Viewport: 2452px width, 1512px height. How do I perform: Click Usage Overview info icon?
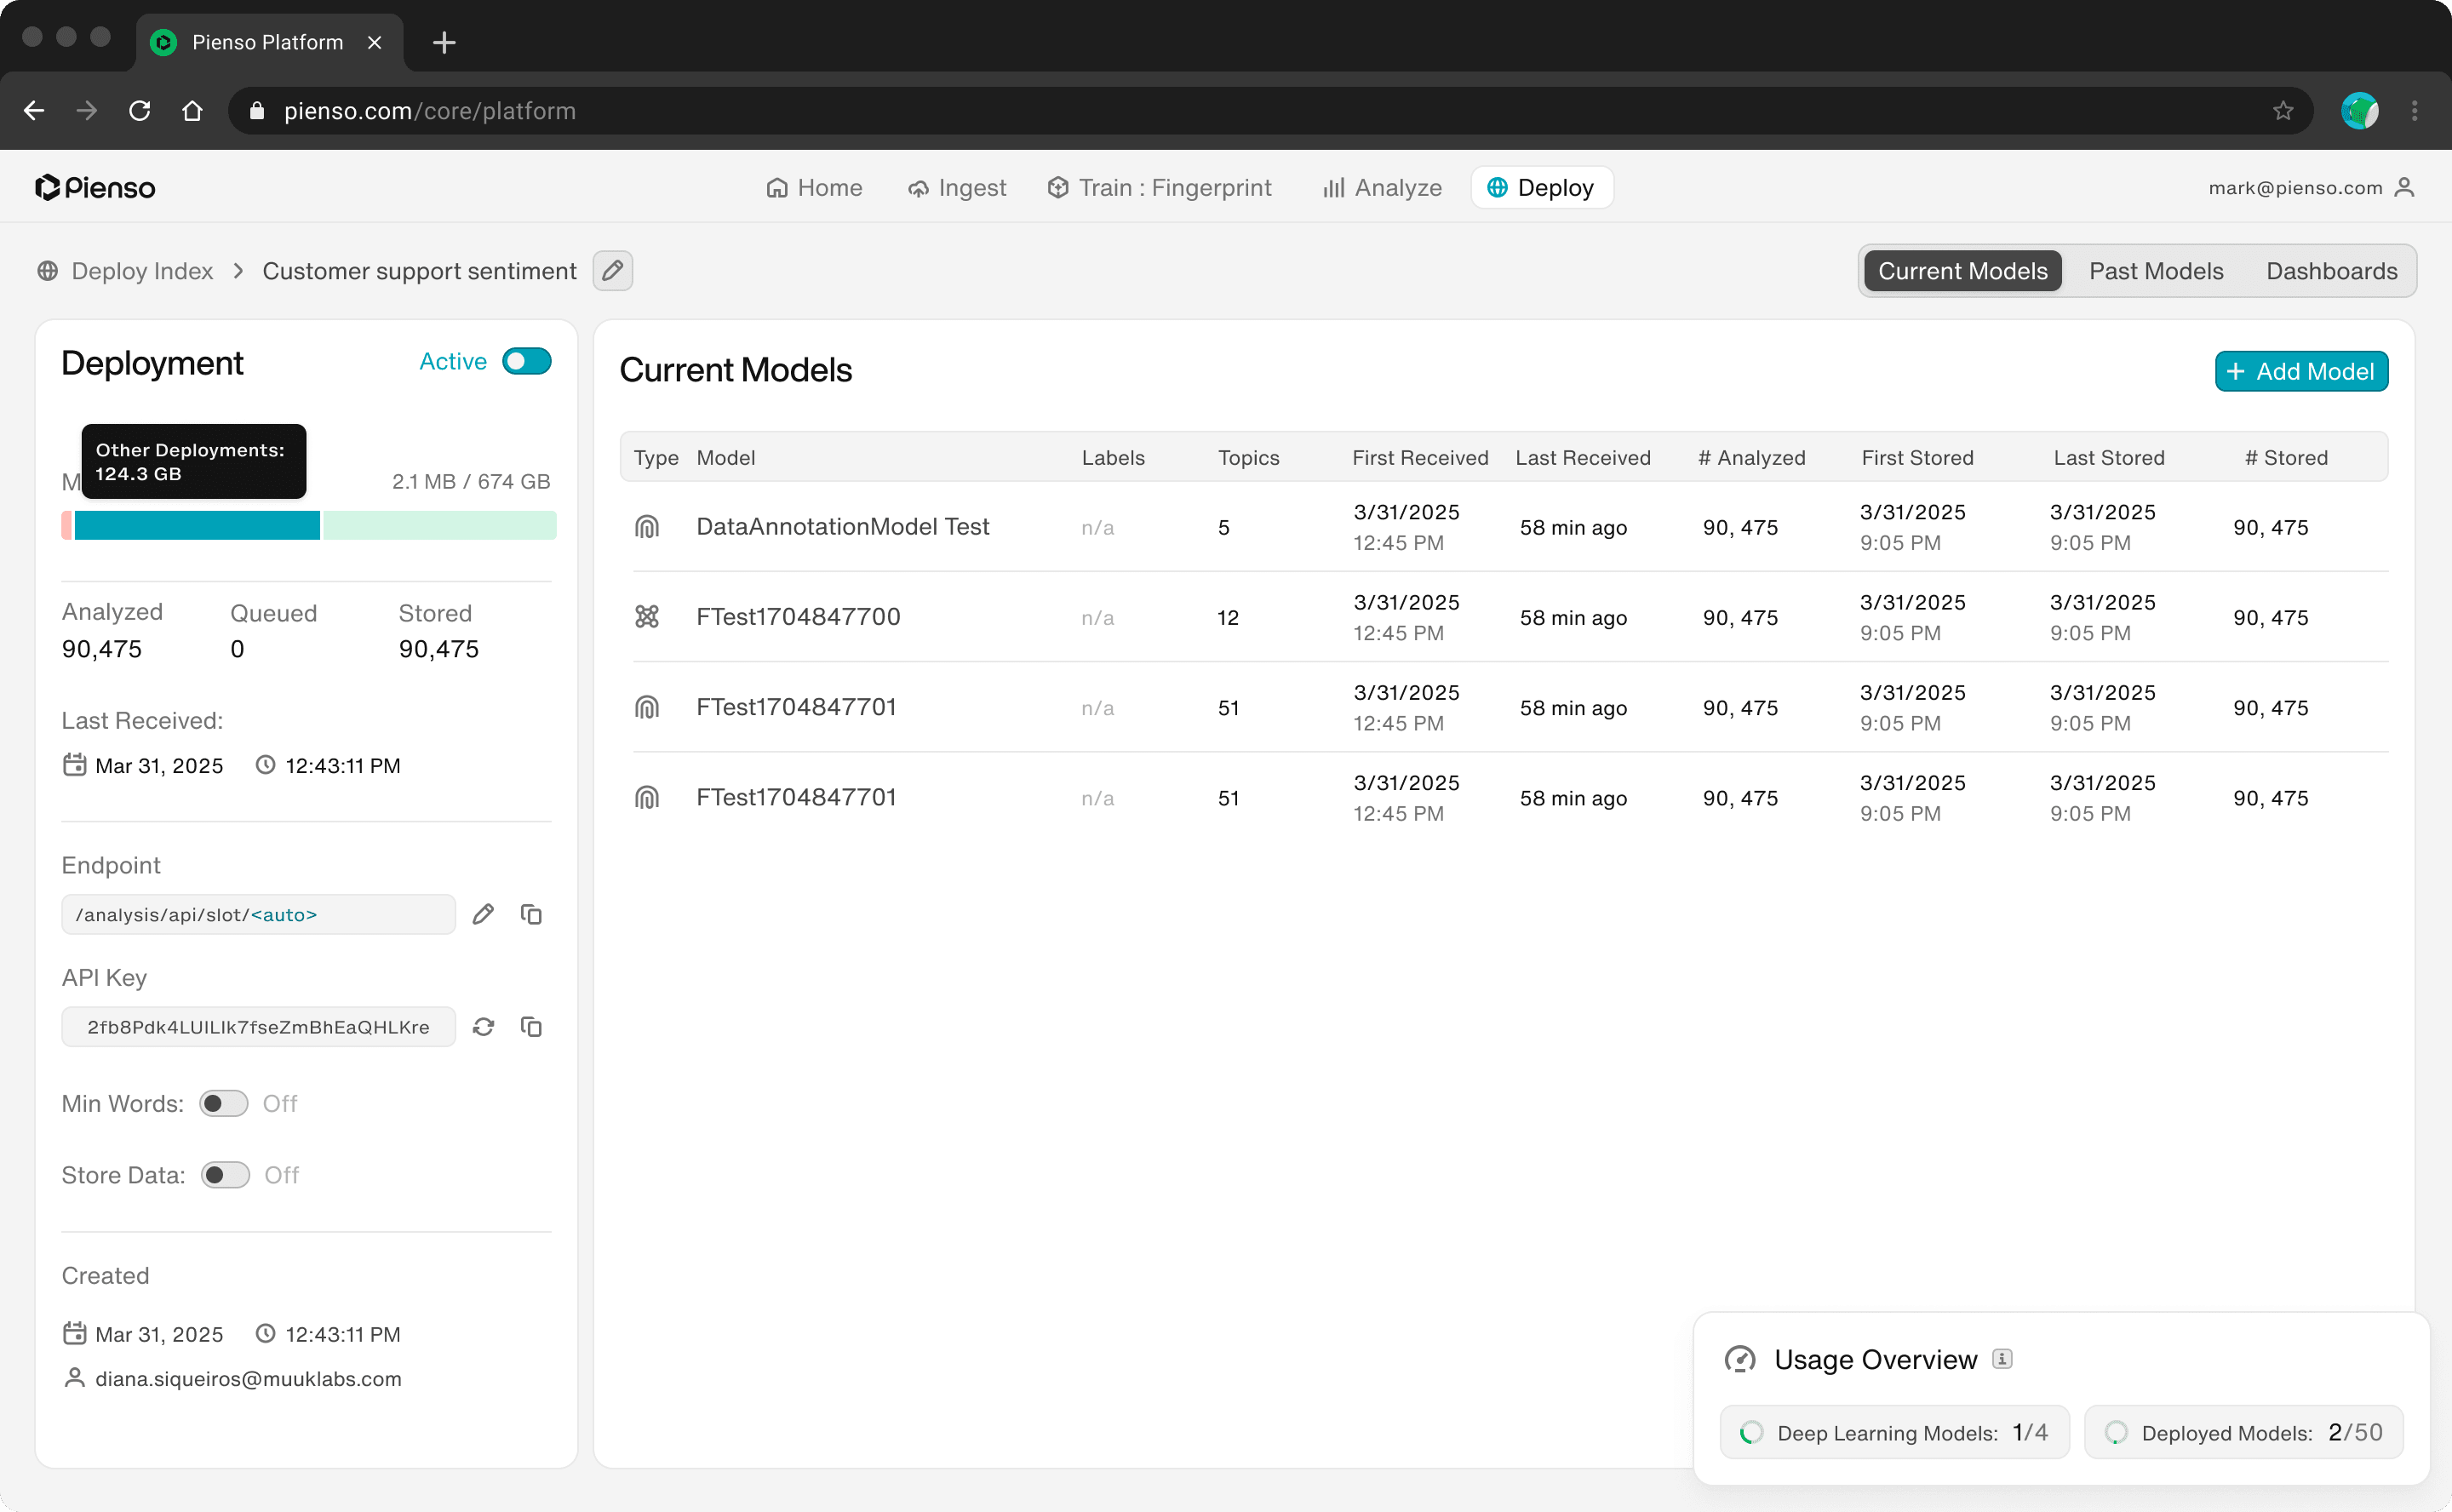[x=2002, y=1358]
